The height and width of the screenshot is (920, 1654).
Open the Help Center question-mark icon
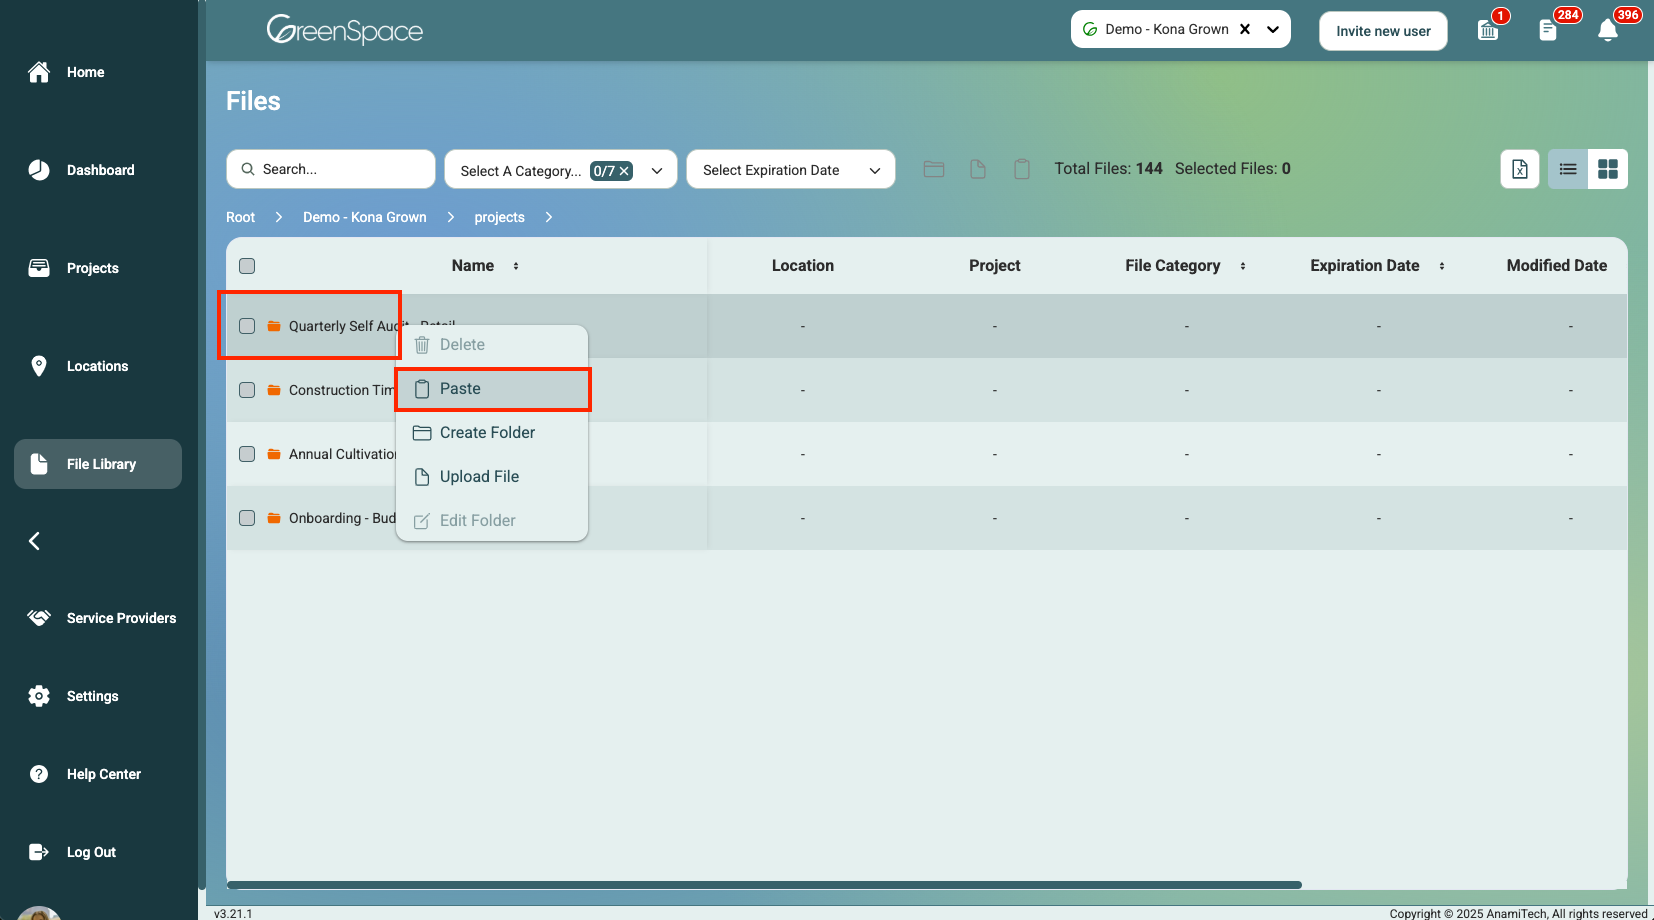pyautogui.click(x=39, y=774)
